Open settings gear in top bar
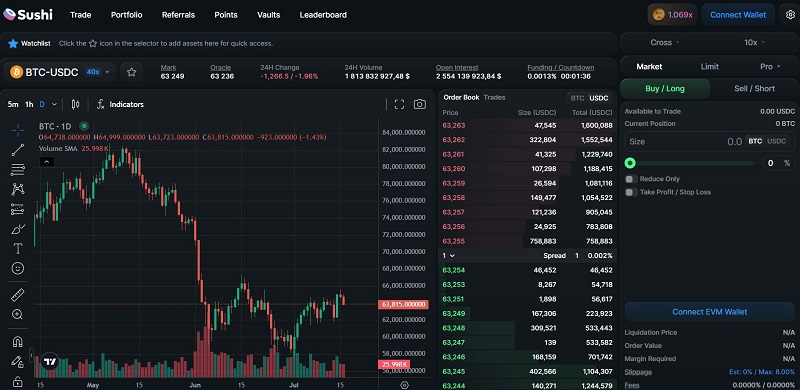Image resolution: width=800 pixels, height=390 pixels. click(x=790, y=15)
